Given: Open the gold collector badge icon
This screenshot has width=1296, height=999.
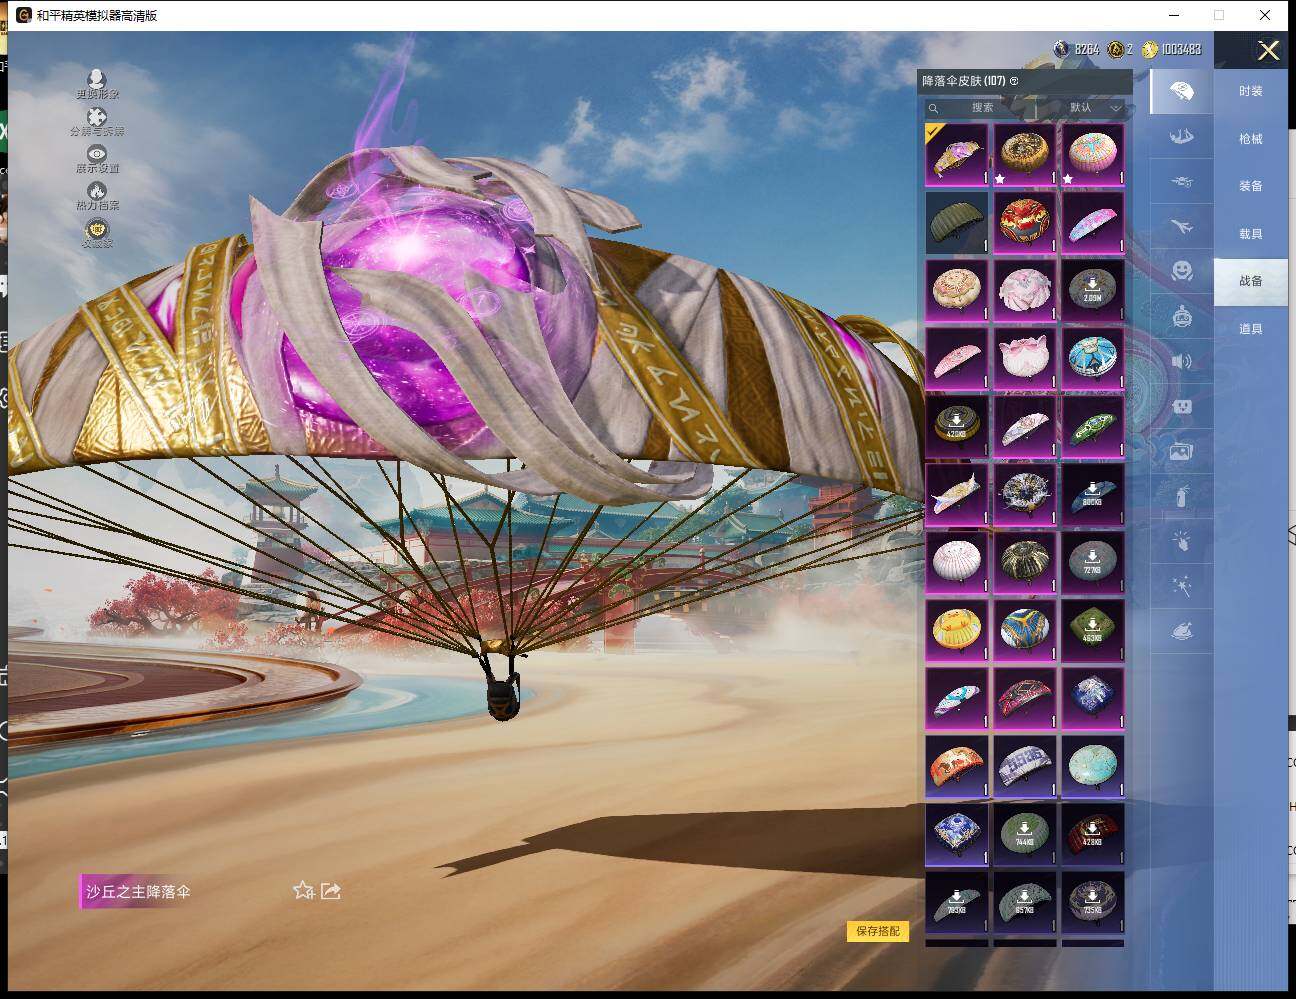Looking at the screenshot, I should (97, 230).
